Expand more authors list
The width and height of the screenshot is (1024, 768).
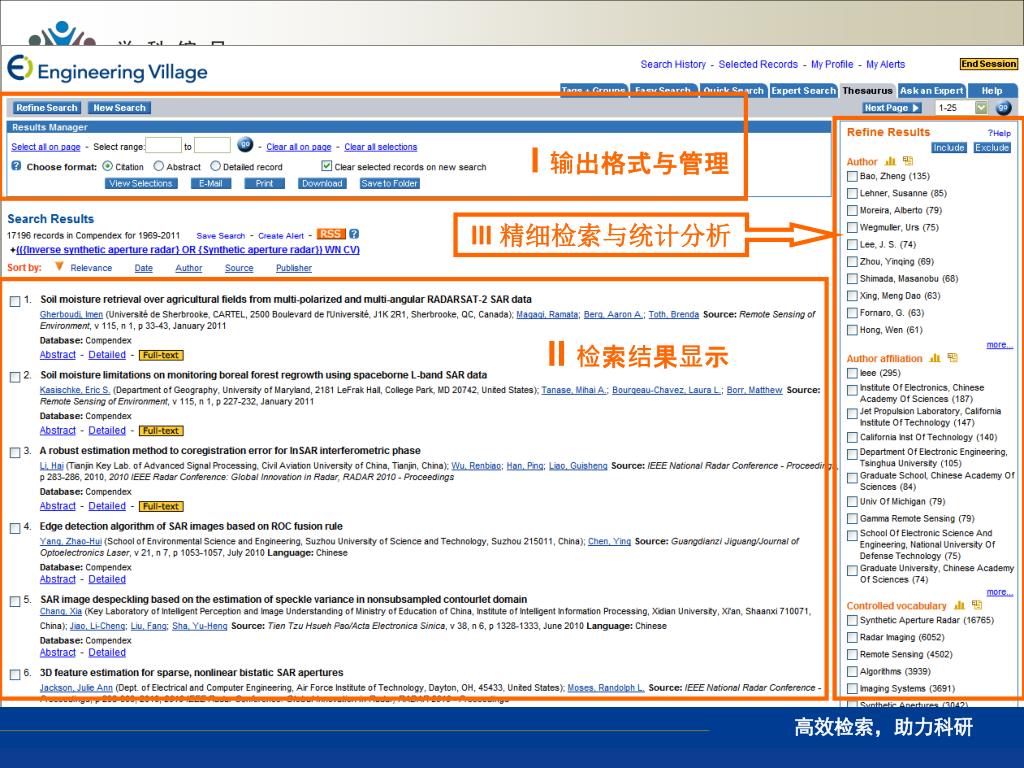point(999,344)
